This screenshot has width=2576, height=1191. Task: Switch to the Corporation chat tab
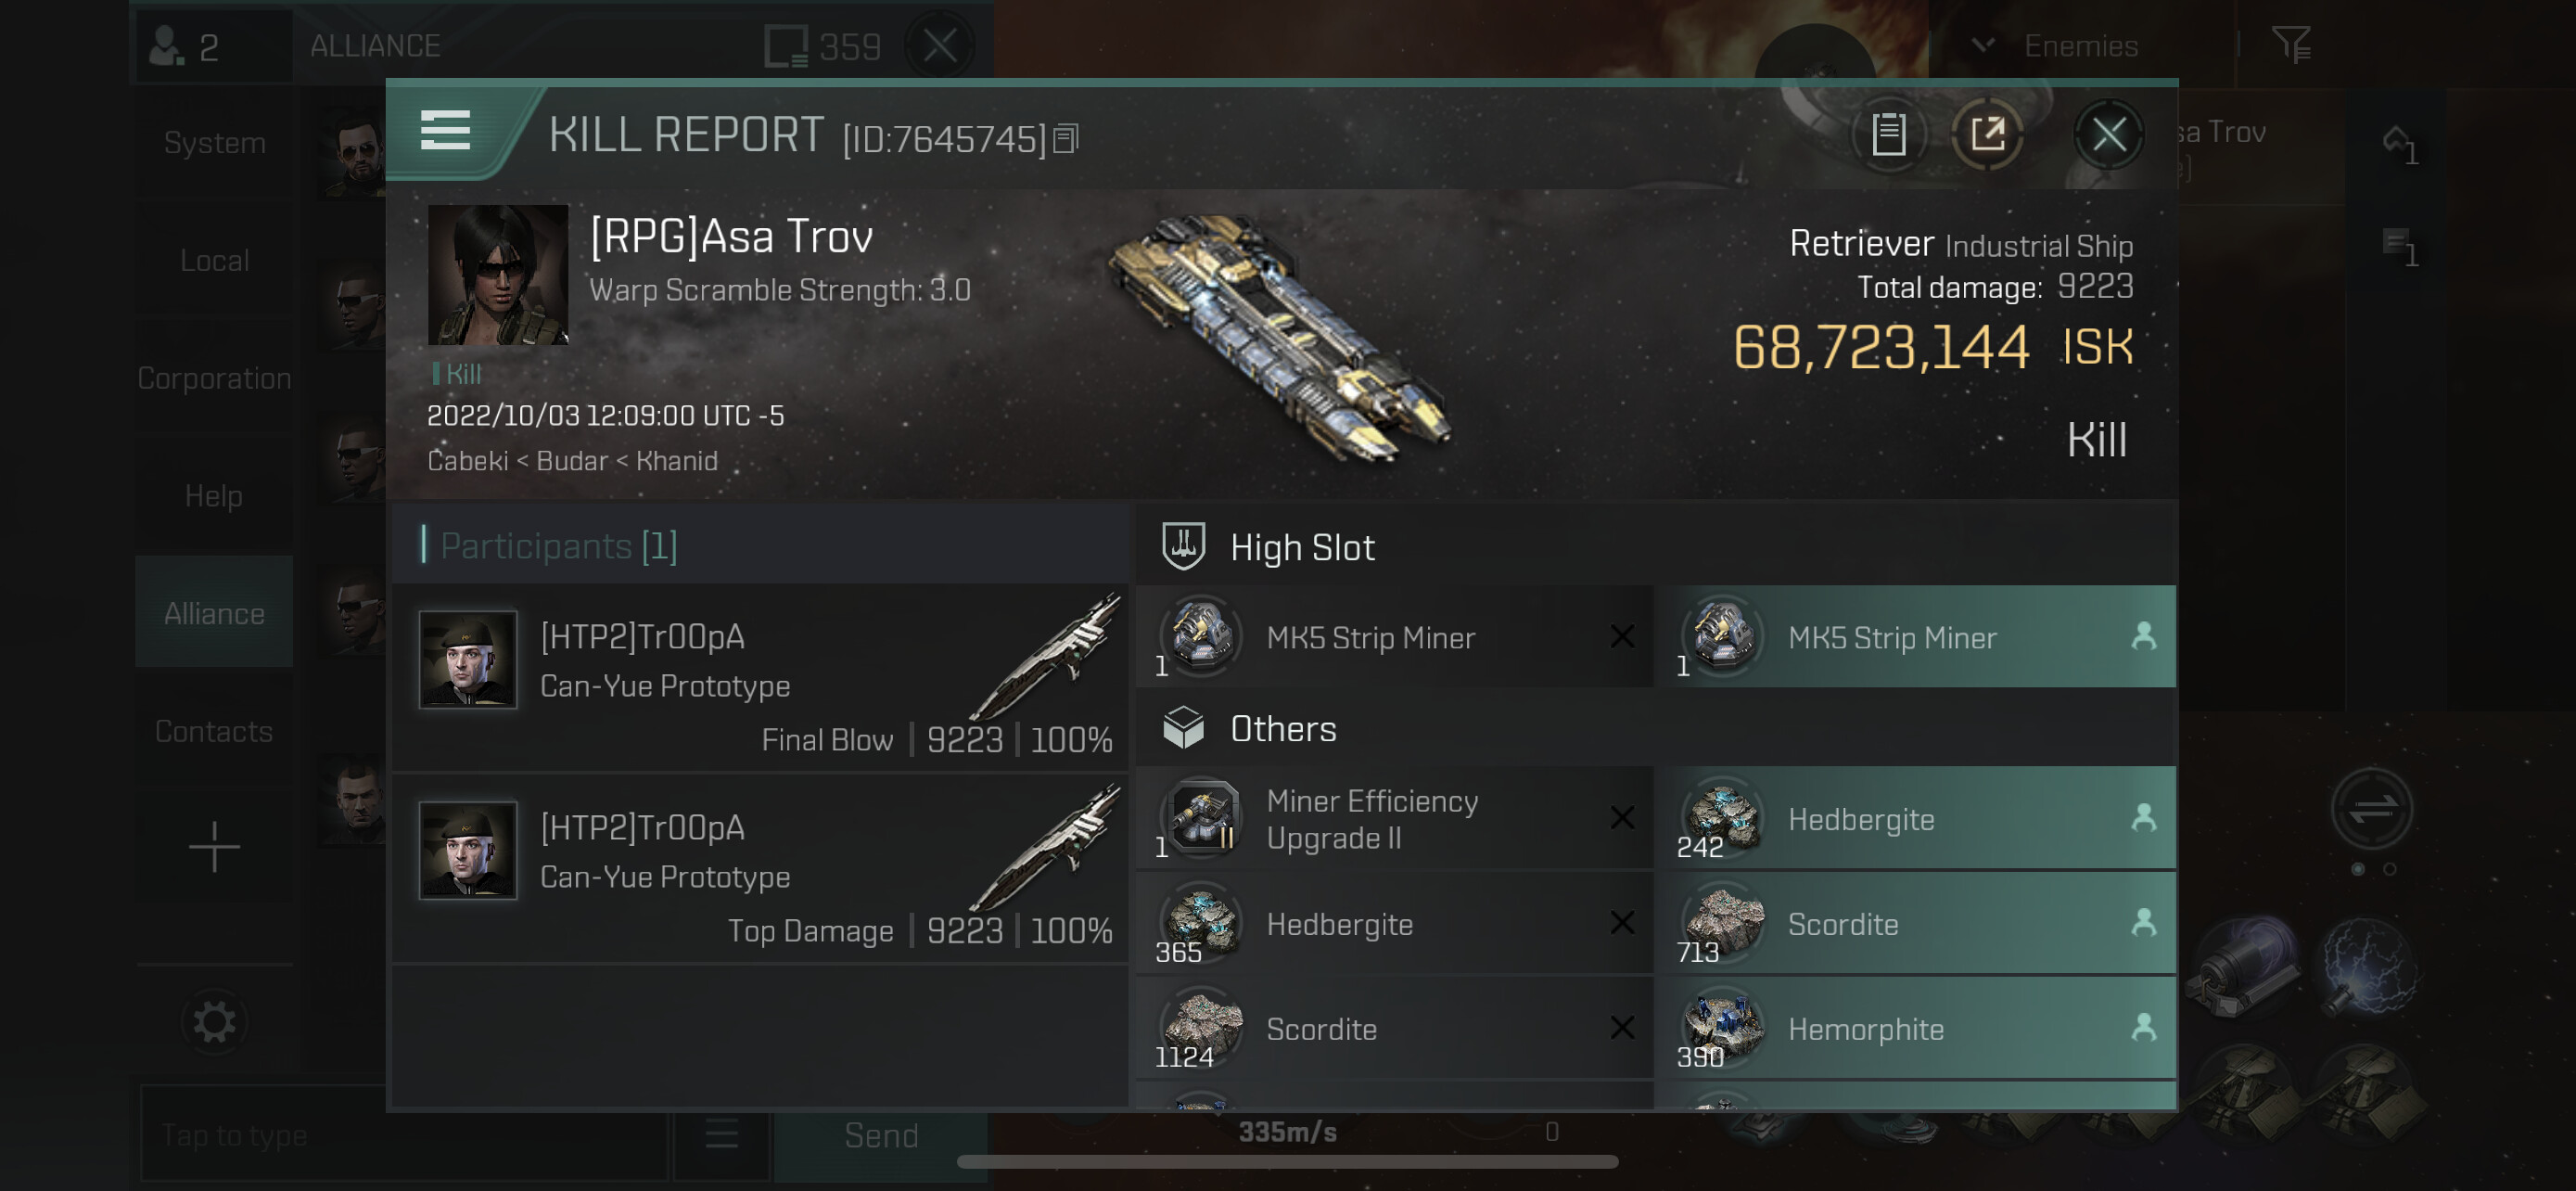tap(214, 378)
